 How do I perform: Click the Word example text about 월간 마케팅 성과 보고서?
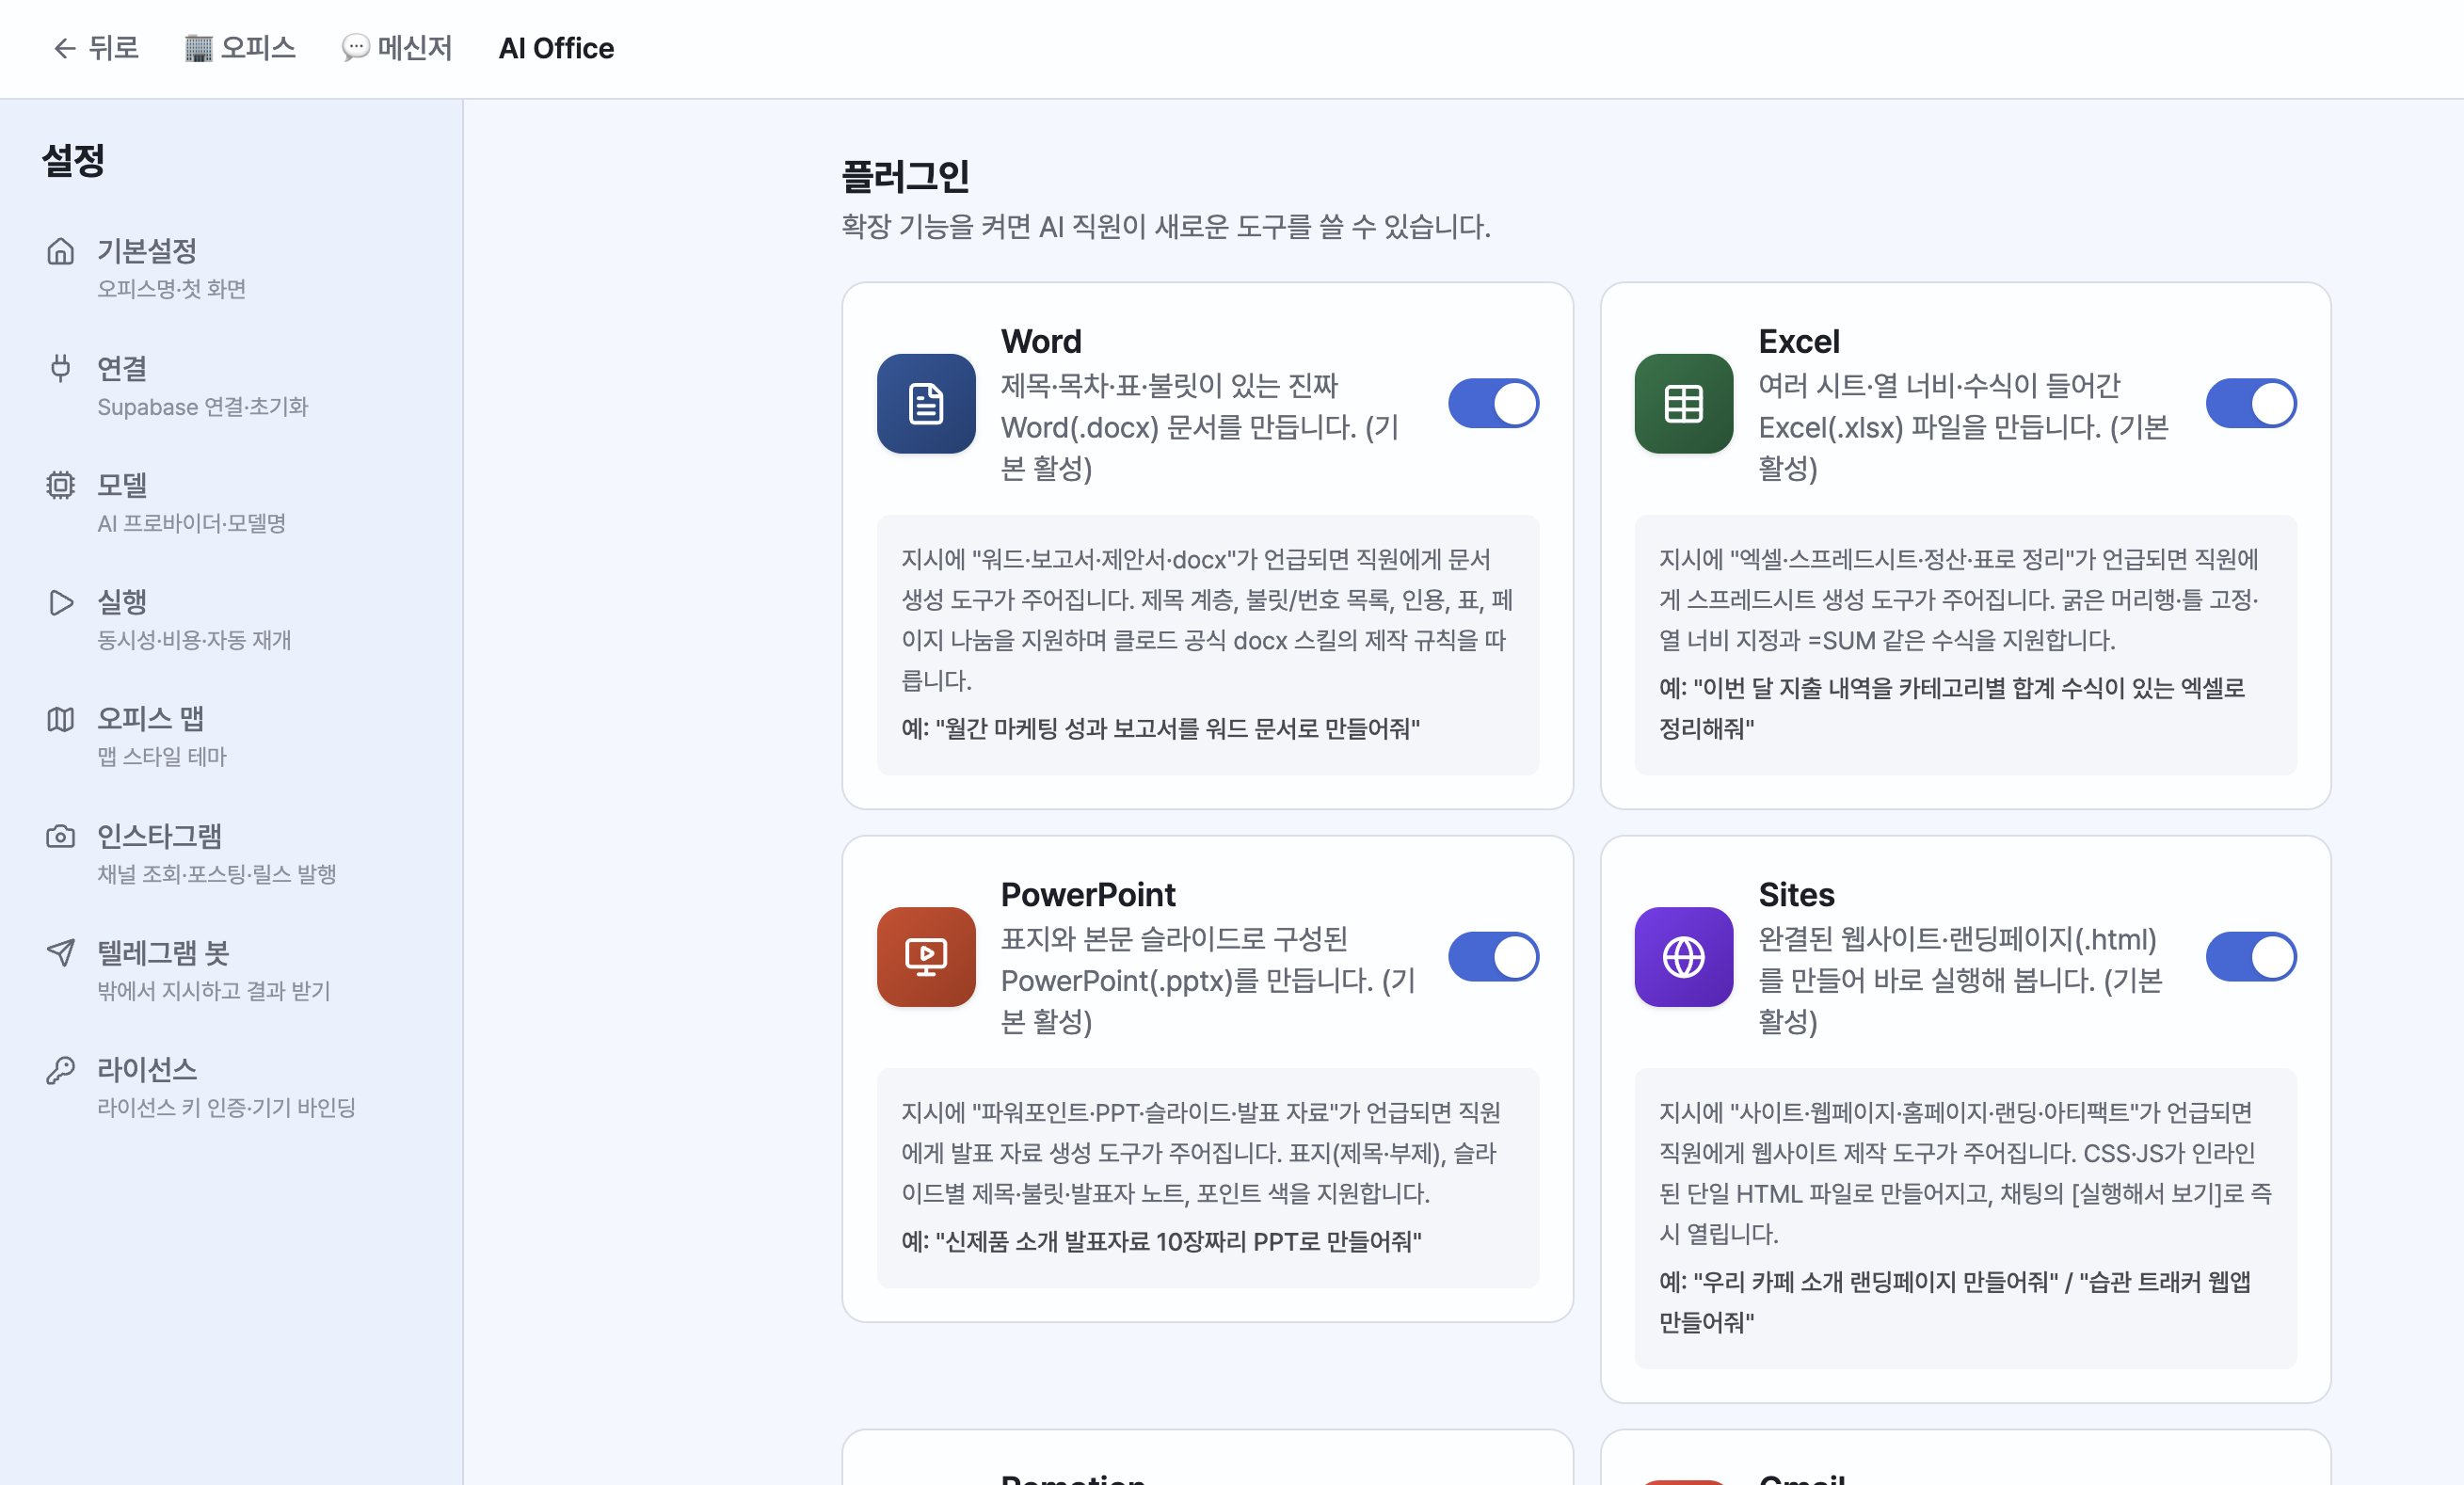pos(1161,729)
